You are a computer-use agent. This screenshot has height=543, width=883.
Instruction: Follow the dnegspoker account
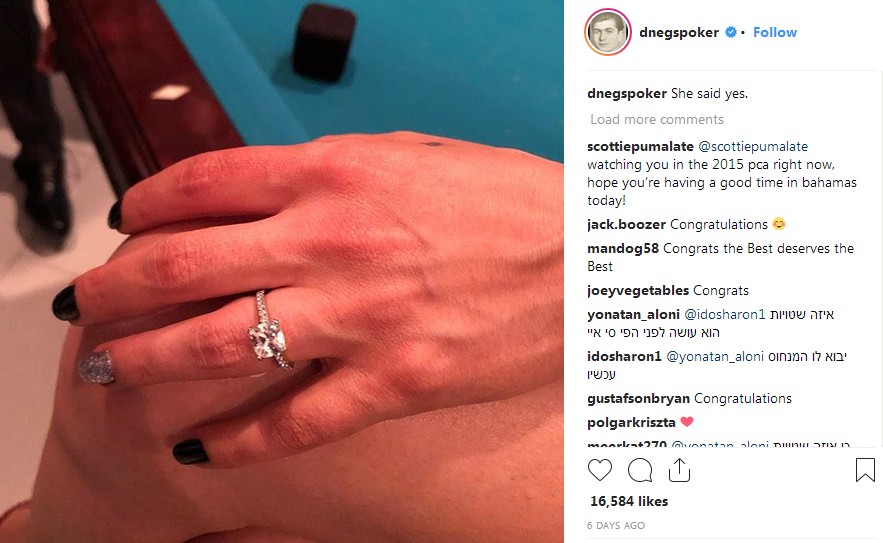point(775,32)
